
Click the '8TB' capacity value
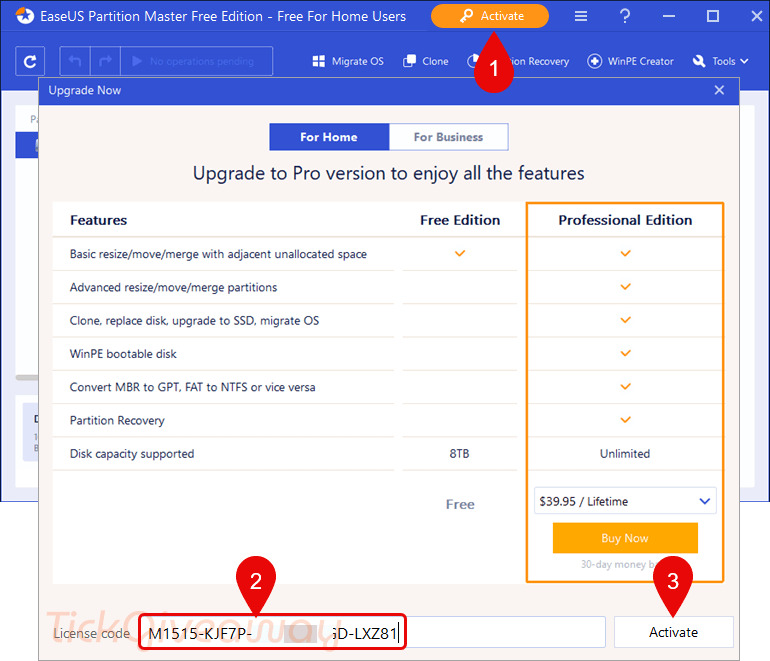pos(460,454)
